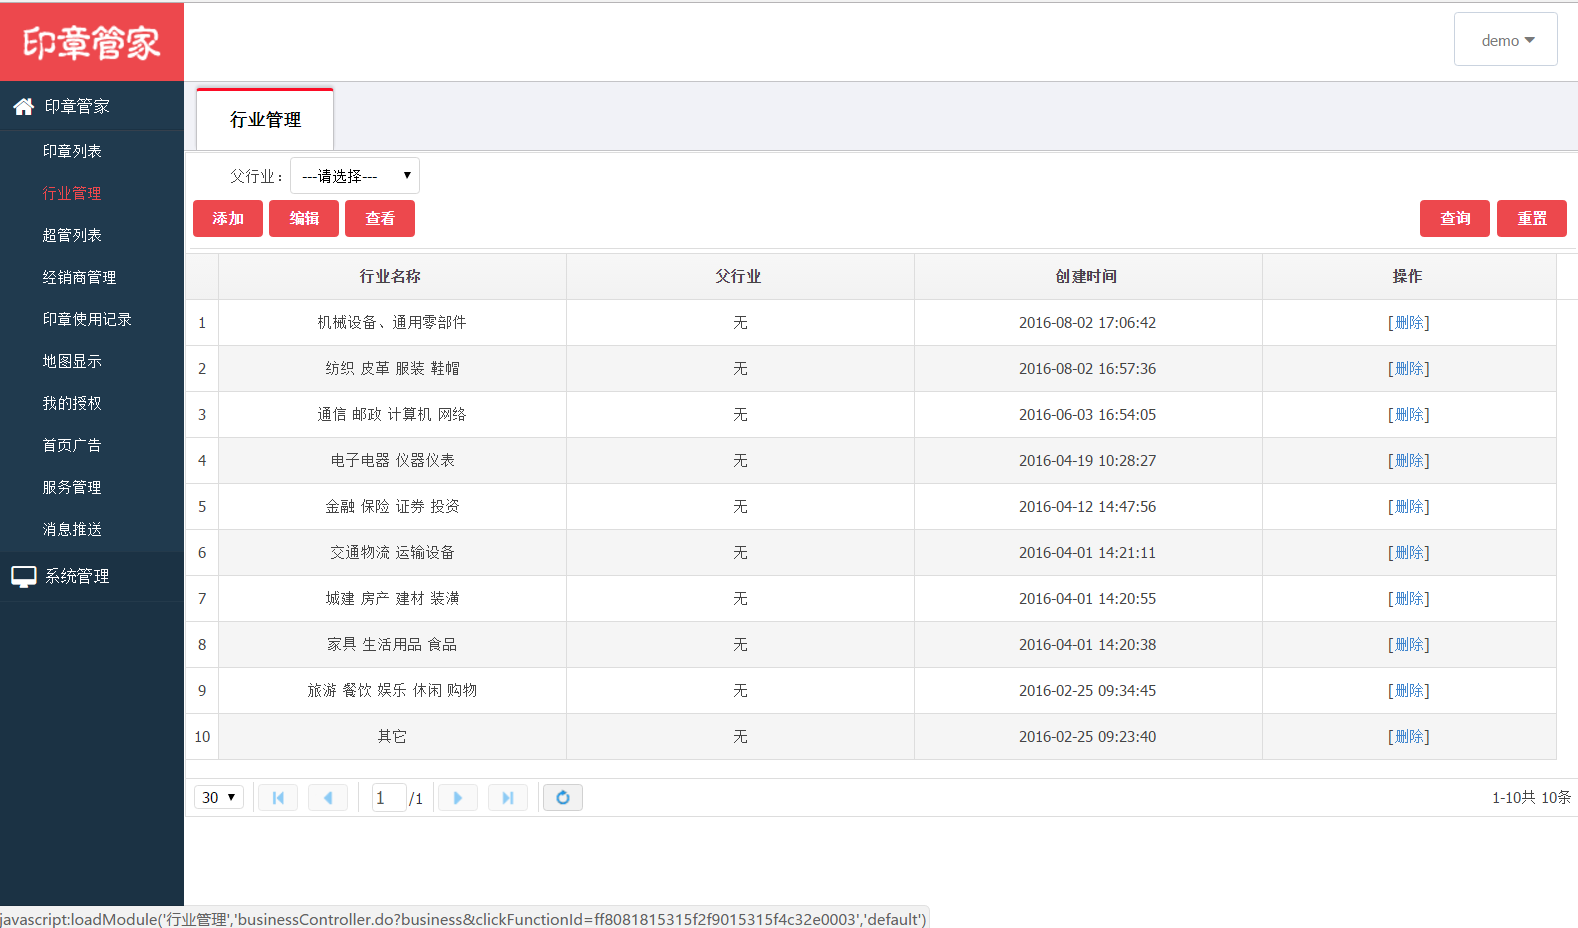Image resolution: width=1578 pixels, height=928 pixels.
Task: Expand the 印章管家 sidebar section
Action: click(x=92, y=106)
